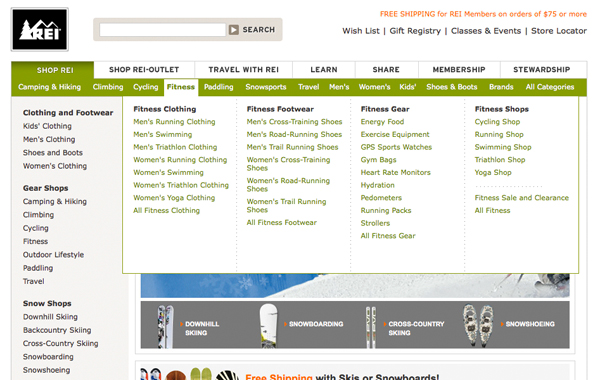Click the search arrow icon
This screenshot has height=380, width=600.
tap(234, 29)
